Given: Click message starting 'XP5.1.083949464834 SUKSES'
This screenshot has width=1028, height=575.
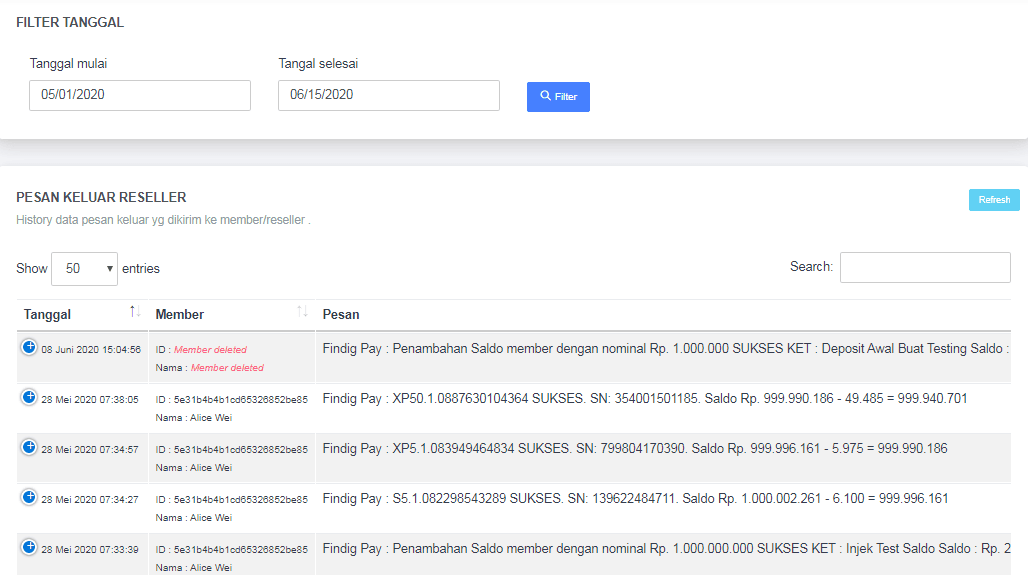Looking at the screenshot, I should pos(635,448).
